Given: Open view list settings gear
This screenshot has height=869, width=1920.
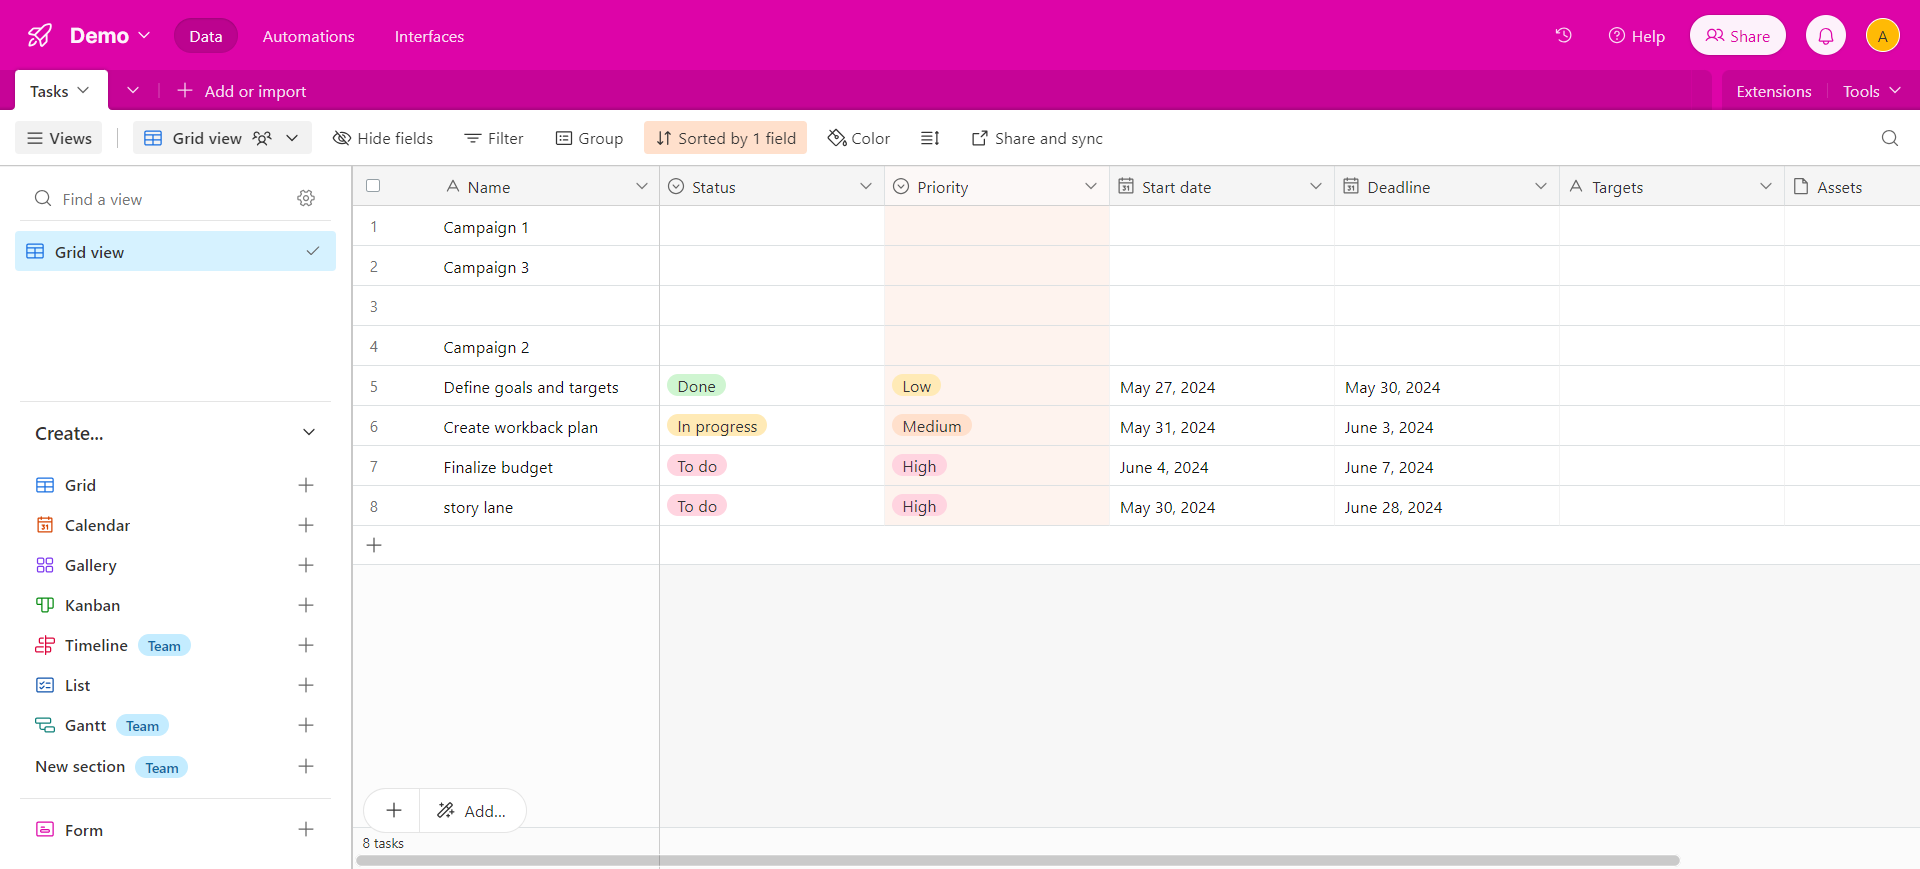Looking at the screenshot, I should [306, 199].
